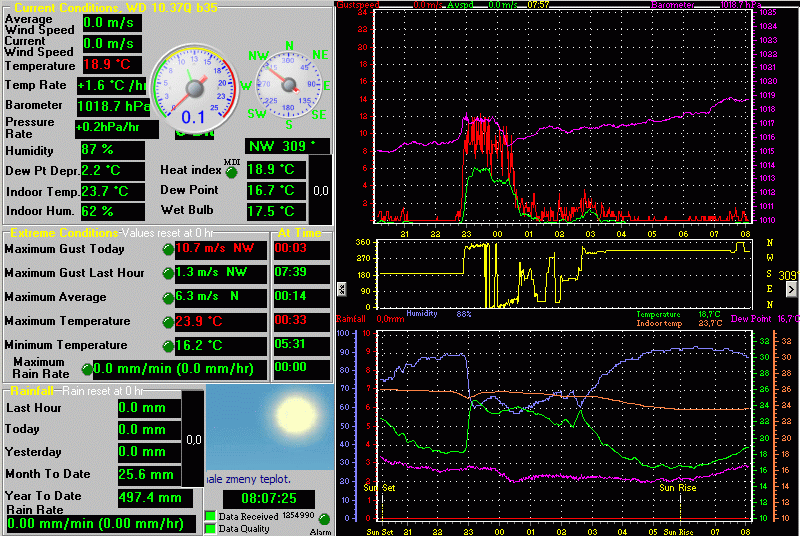Click the LED beside Maximum Rain Rate
Screen dimensions: 800x536
click(85, 370)
